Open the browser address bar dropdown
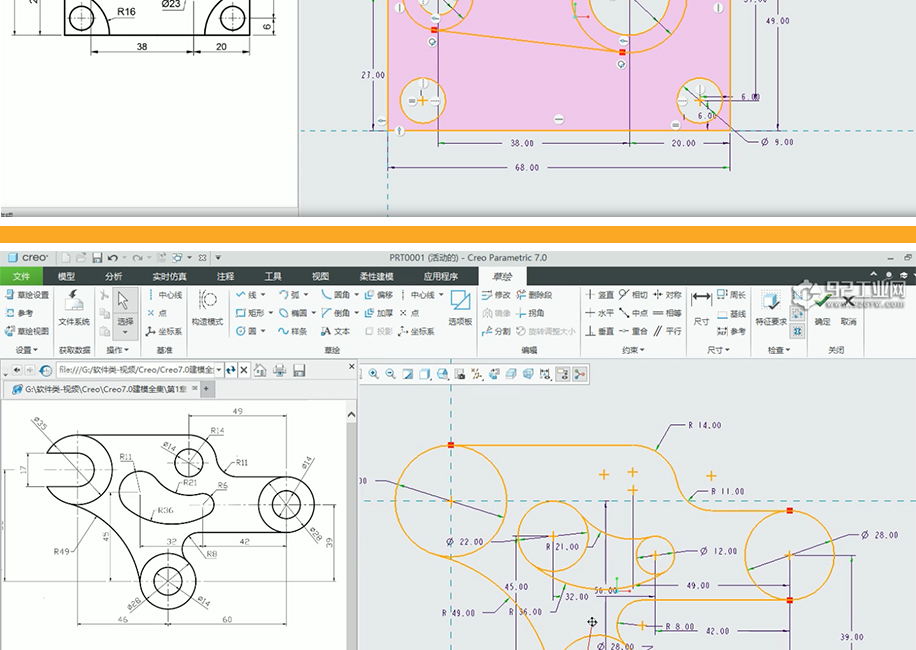This screenshot has width=916, height=650. (219, 370)
